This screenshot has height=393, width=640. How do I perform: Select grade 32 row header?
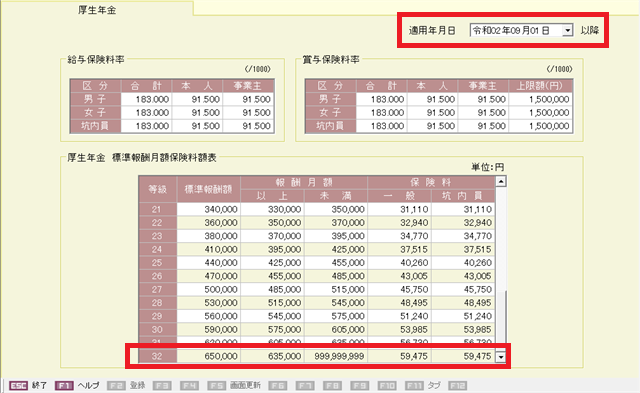158,356
